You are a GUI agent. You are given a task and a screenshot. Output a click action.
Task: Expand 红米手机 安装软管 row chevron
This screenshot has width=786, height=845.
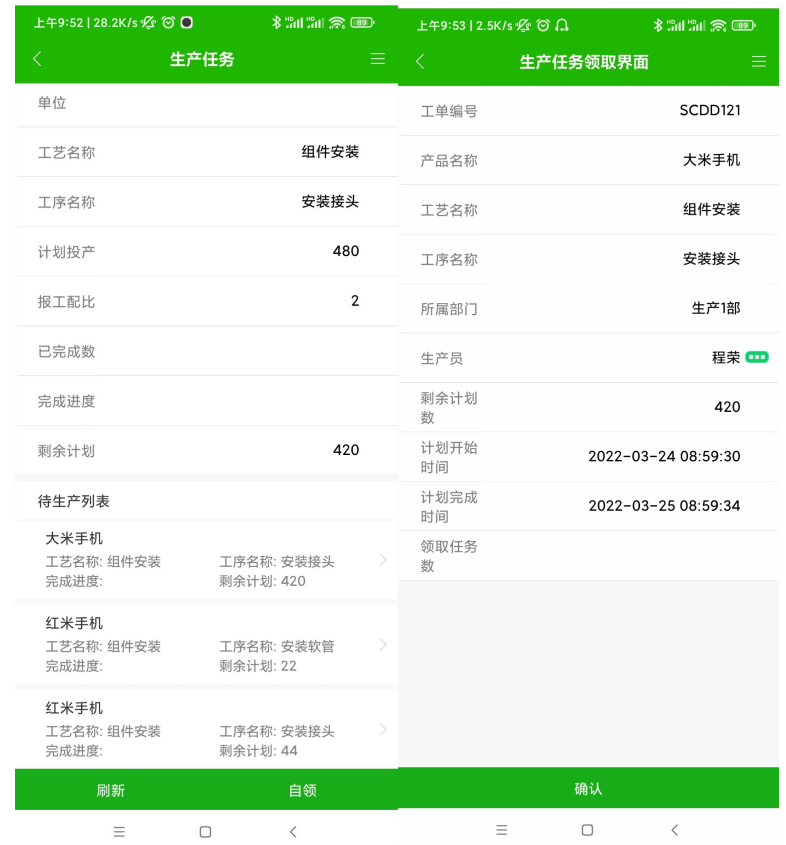pos(383,645)
